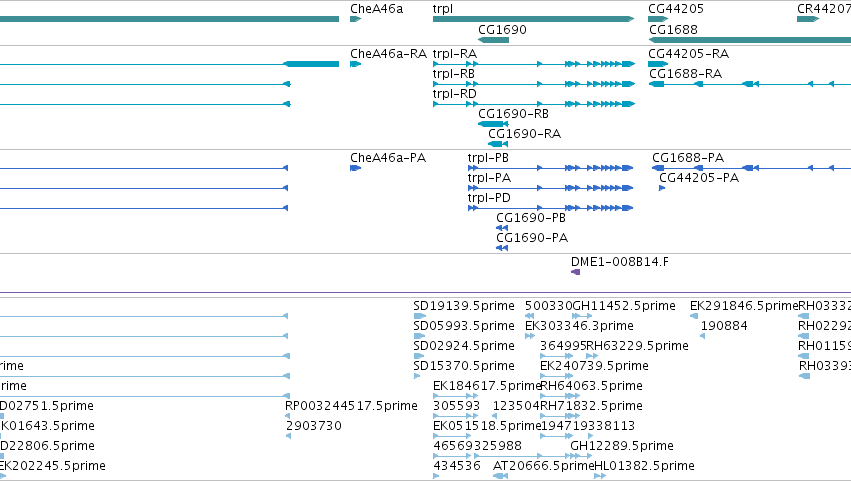Click the CG44205-RA transcript label
Image resolution: width=851 pixels, height=481 pixels.
coord(688,54)
